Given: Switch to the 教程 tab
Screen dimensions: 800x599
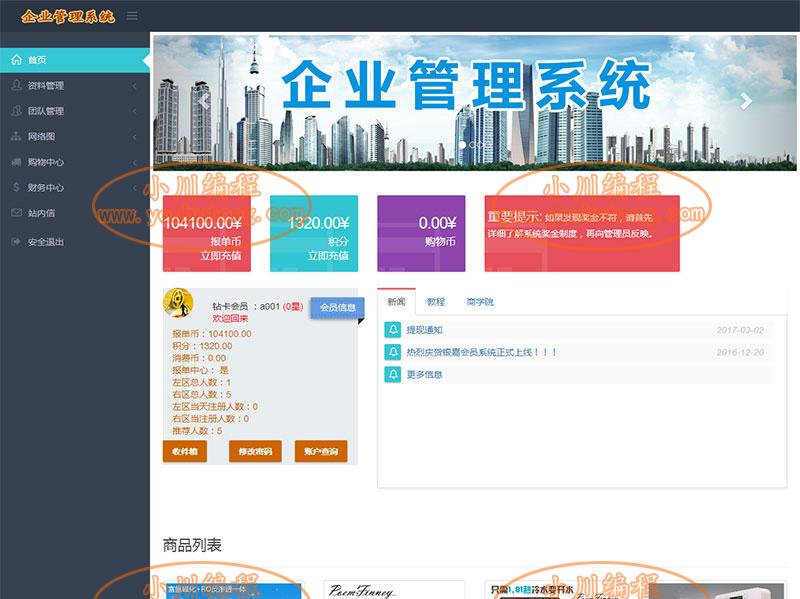Looking at the screenshot, I should tap(436, 302).
